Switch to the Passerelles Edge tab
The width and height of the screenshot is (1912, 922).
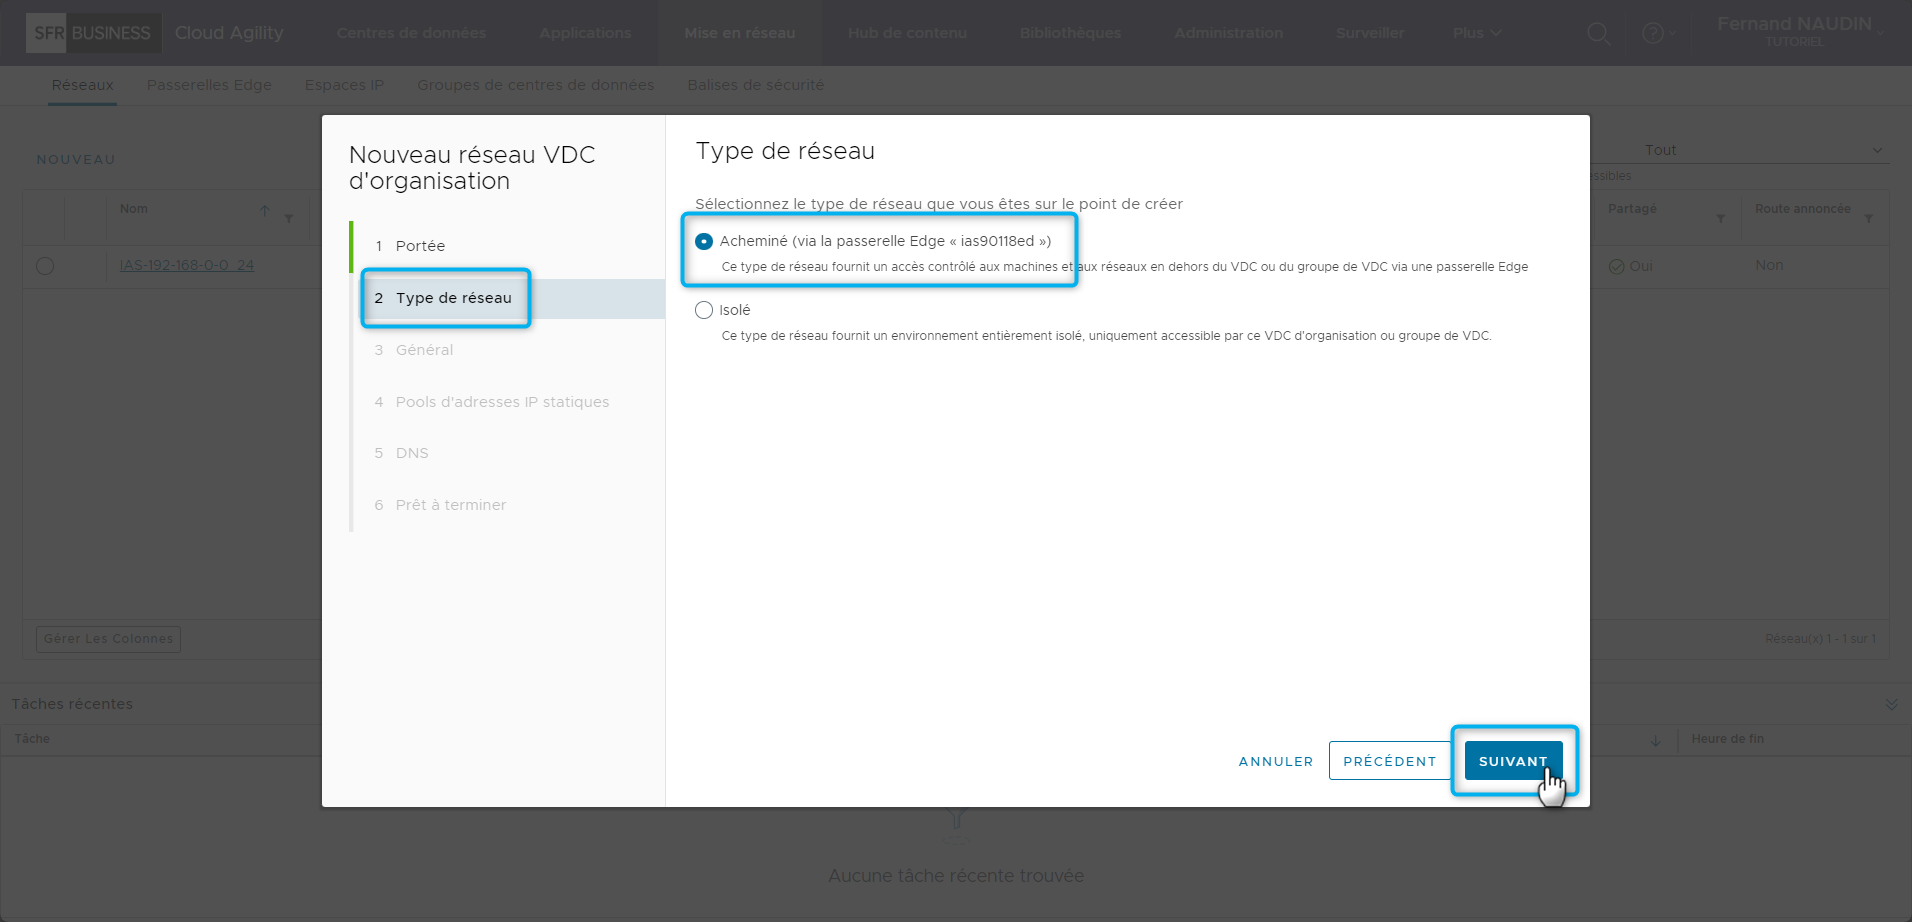point(209,85)
